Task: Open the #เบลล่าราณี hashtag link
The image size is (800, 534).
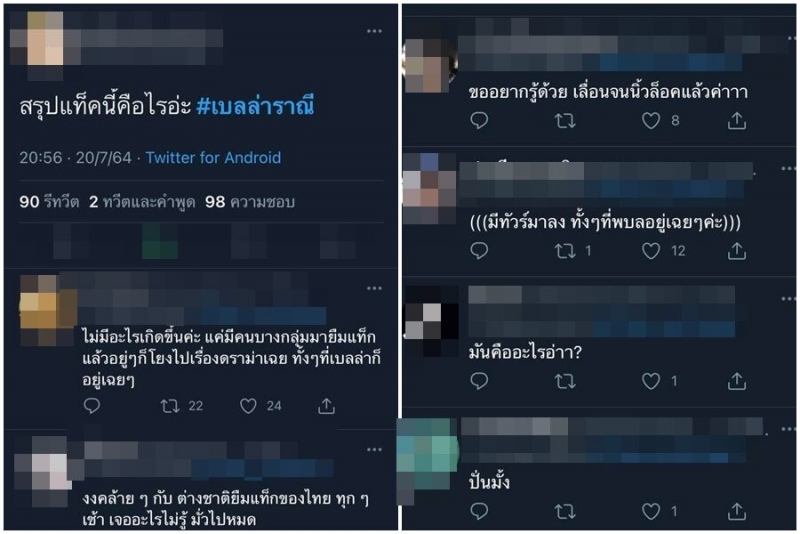Action: [255, 106]
